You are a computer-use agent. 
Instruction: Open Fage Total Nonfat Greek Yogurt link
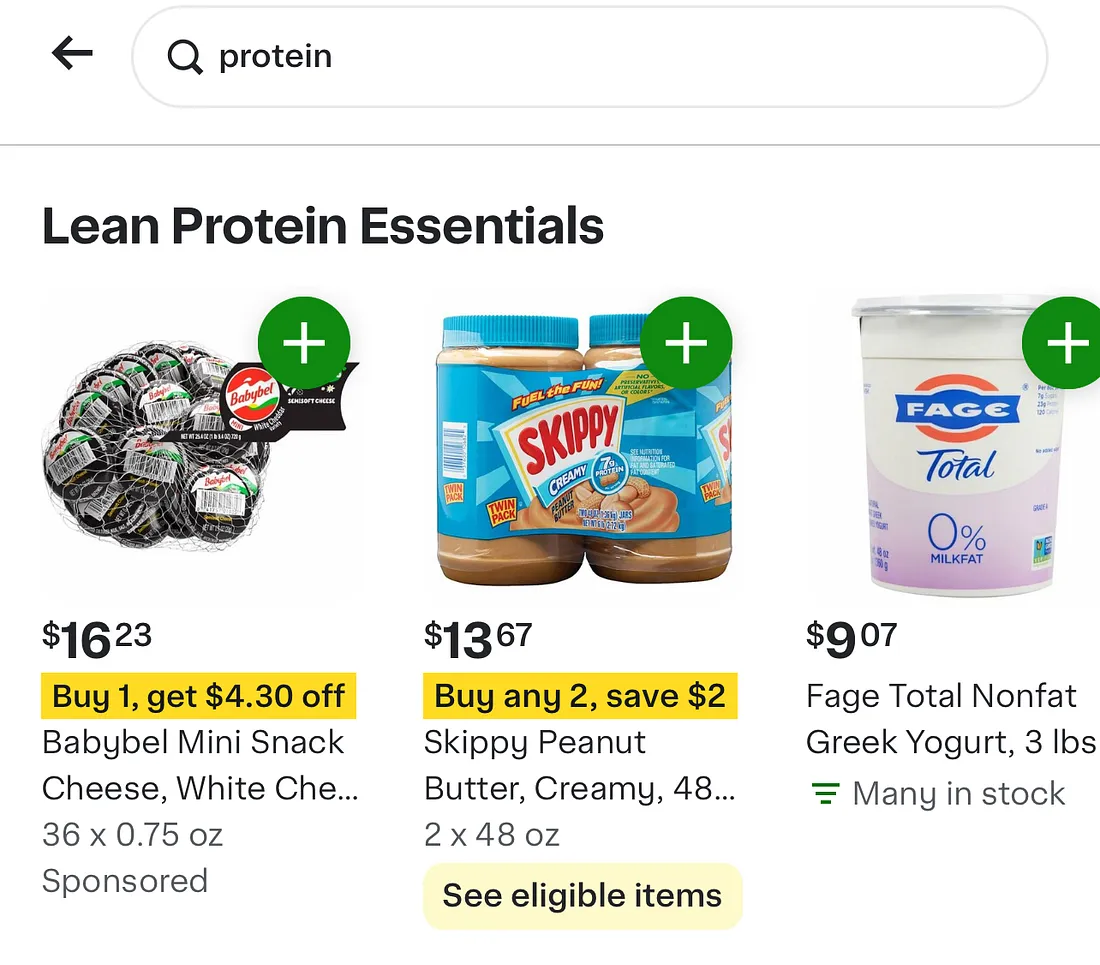(x=951, y=719)
